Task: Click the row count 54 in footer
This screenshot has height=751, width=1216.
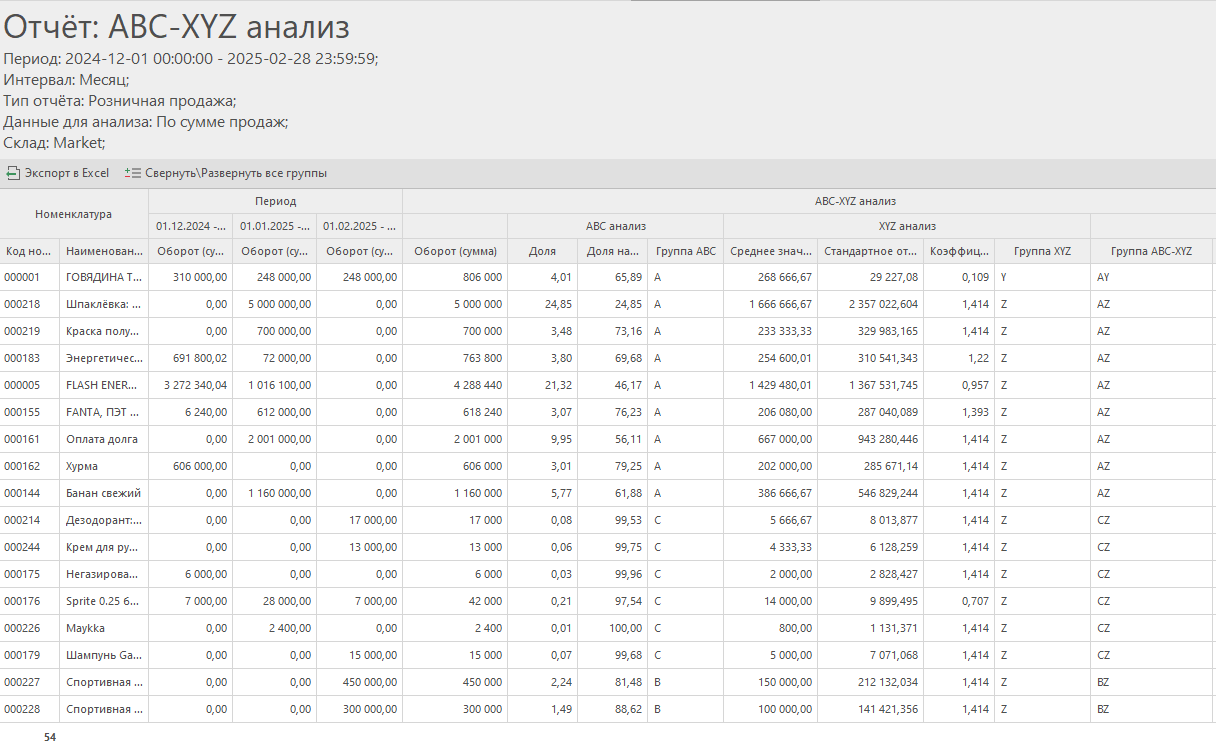Action: pyautogui.click(x=50, y=737)
